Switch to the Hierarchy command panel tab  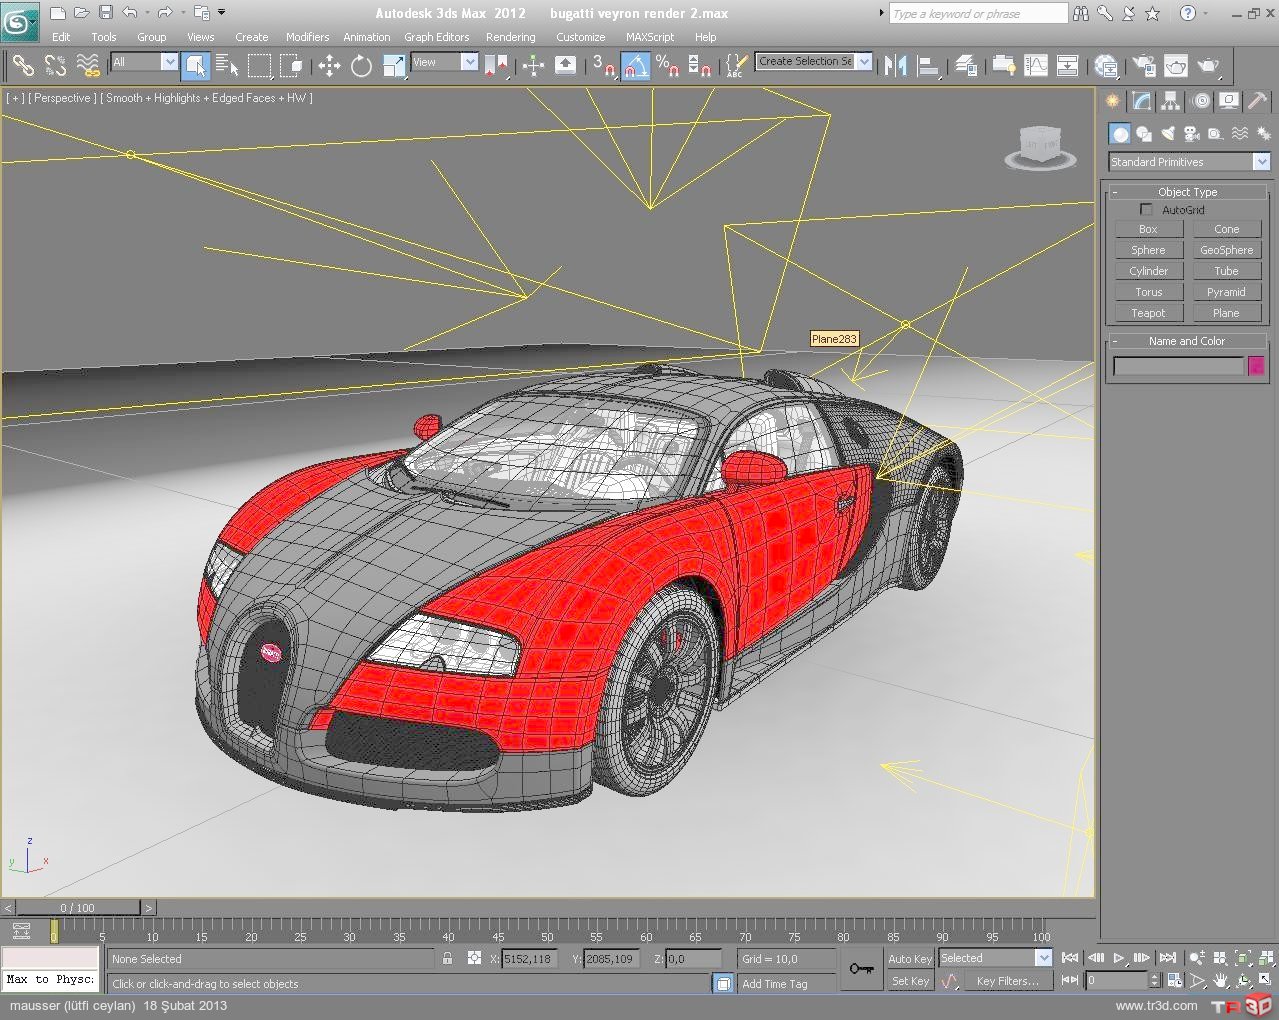1170,102
